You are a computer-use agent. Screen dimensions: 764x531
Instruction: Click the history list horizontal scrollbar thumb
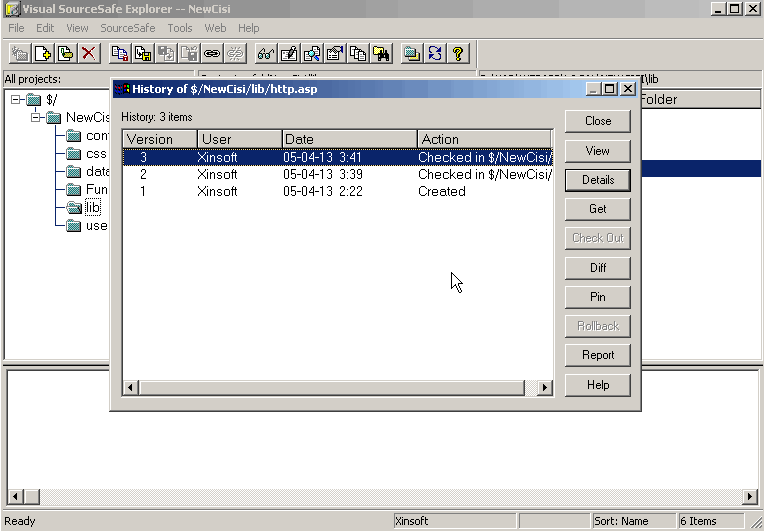331,388
